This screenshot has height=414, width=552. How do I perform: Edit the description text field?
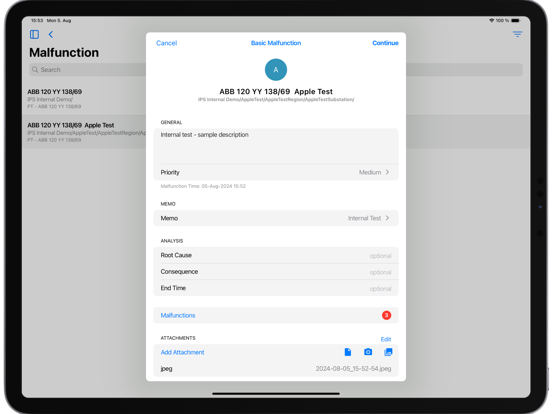(276, 146)
